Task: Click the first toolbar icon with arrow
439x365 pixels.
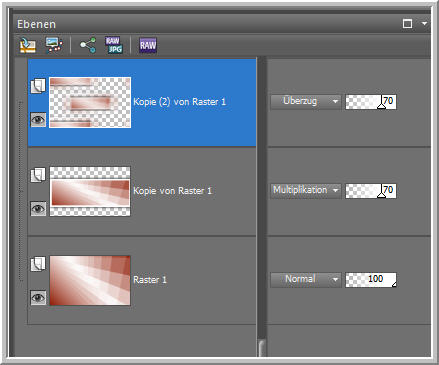Action: 28,45
